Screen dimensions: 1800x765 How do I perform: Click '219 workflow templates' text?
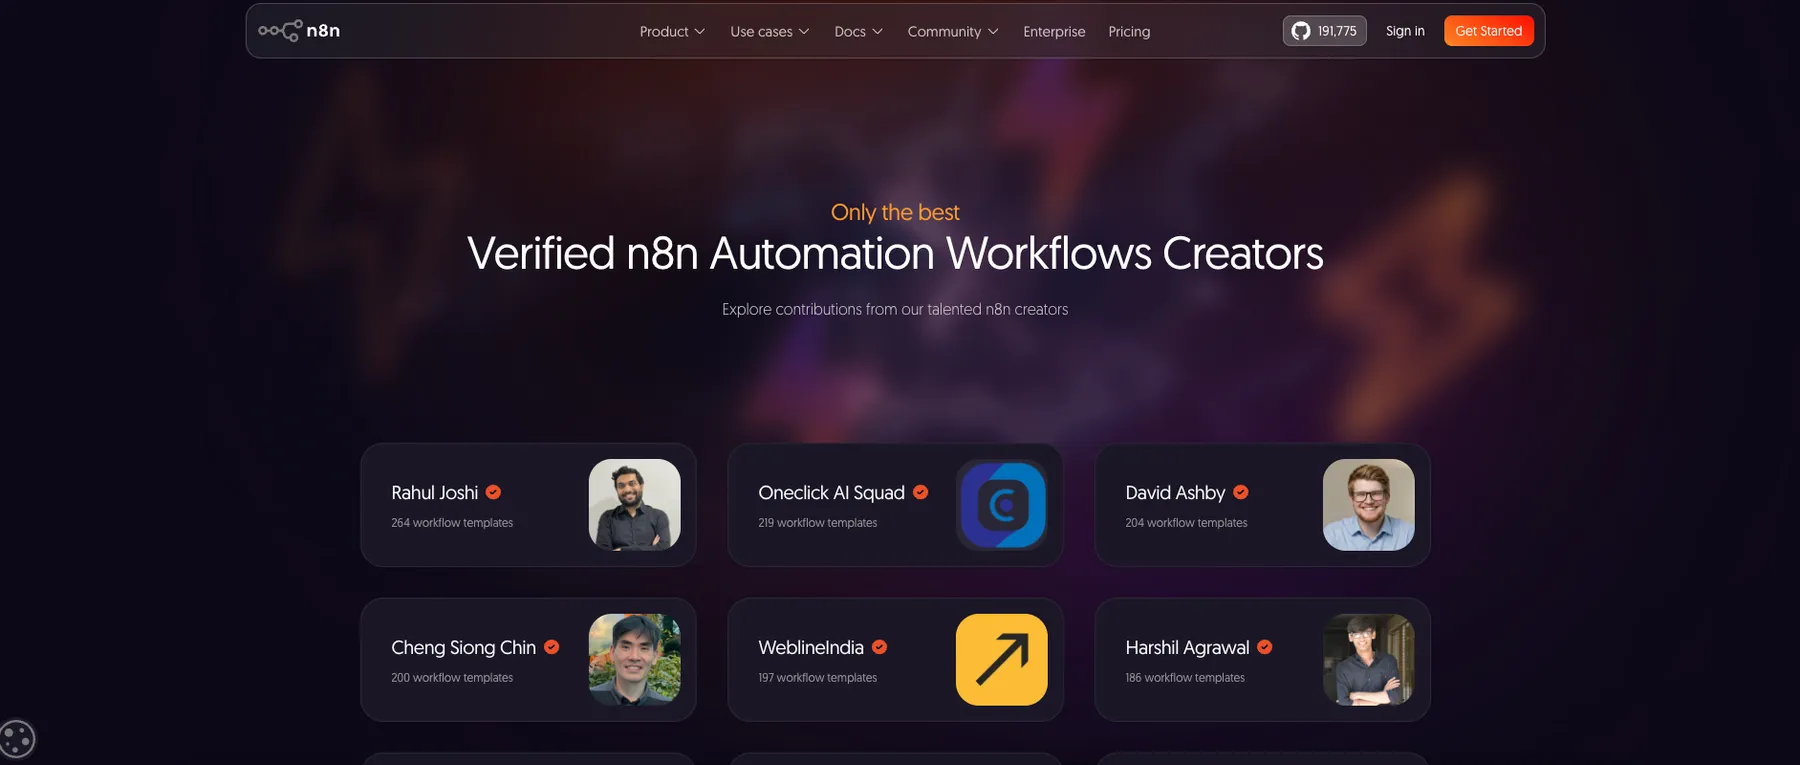817,523
